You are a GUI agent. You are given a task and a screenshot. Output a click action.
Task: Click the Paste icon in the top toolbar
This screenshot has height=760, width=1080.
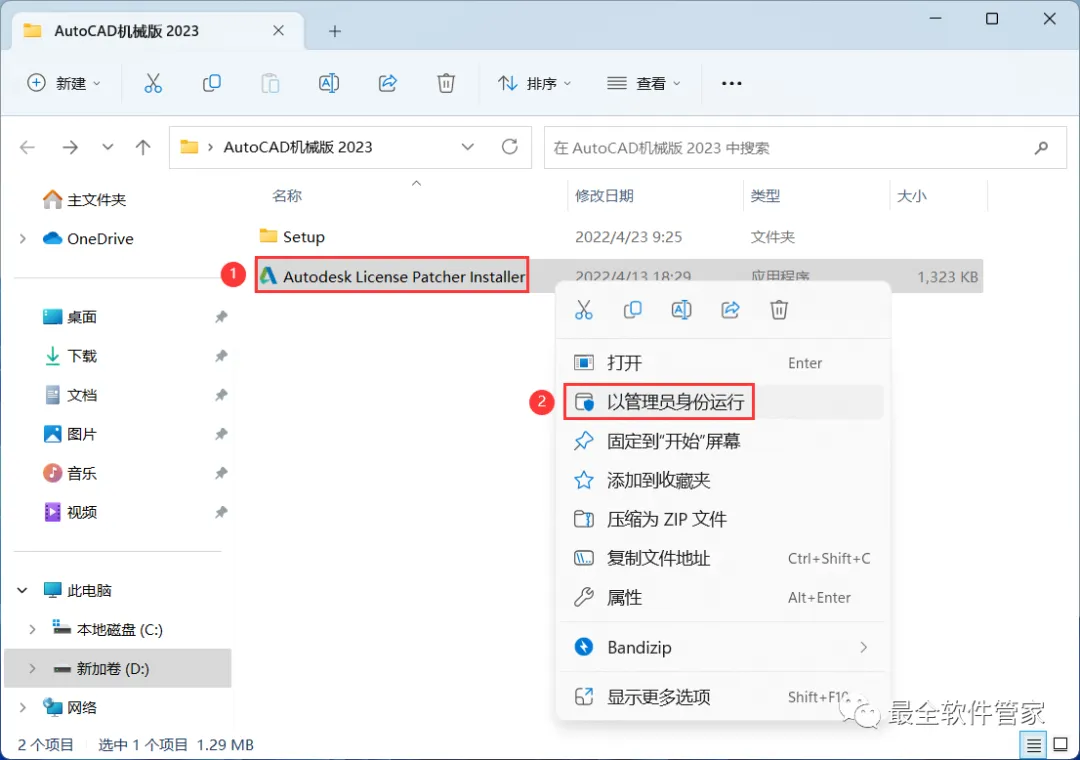tap(270, 83)
